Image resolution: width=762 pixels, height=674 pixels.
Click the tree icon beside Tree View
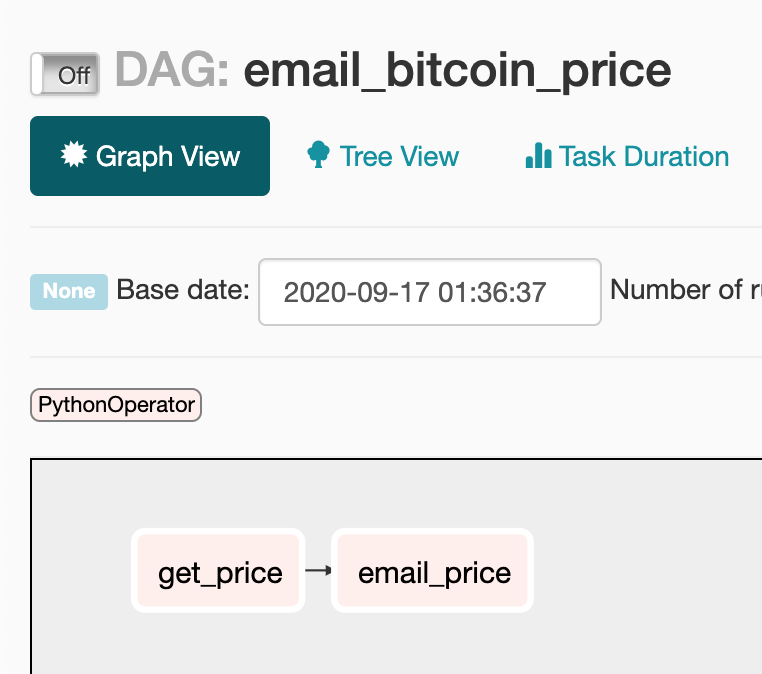318,155
